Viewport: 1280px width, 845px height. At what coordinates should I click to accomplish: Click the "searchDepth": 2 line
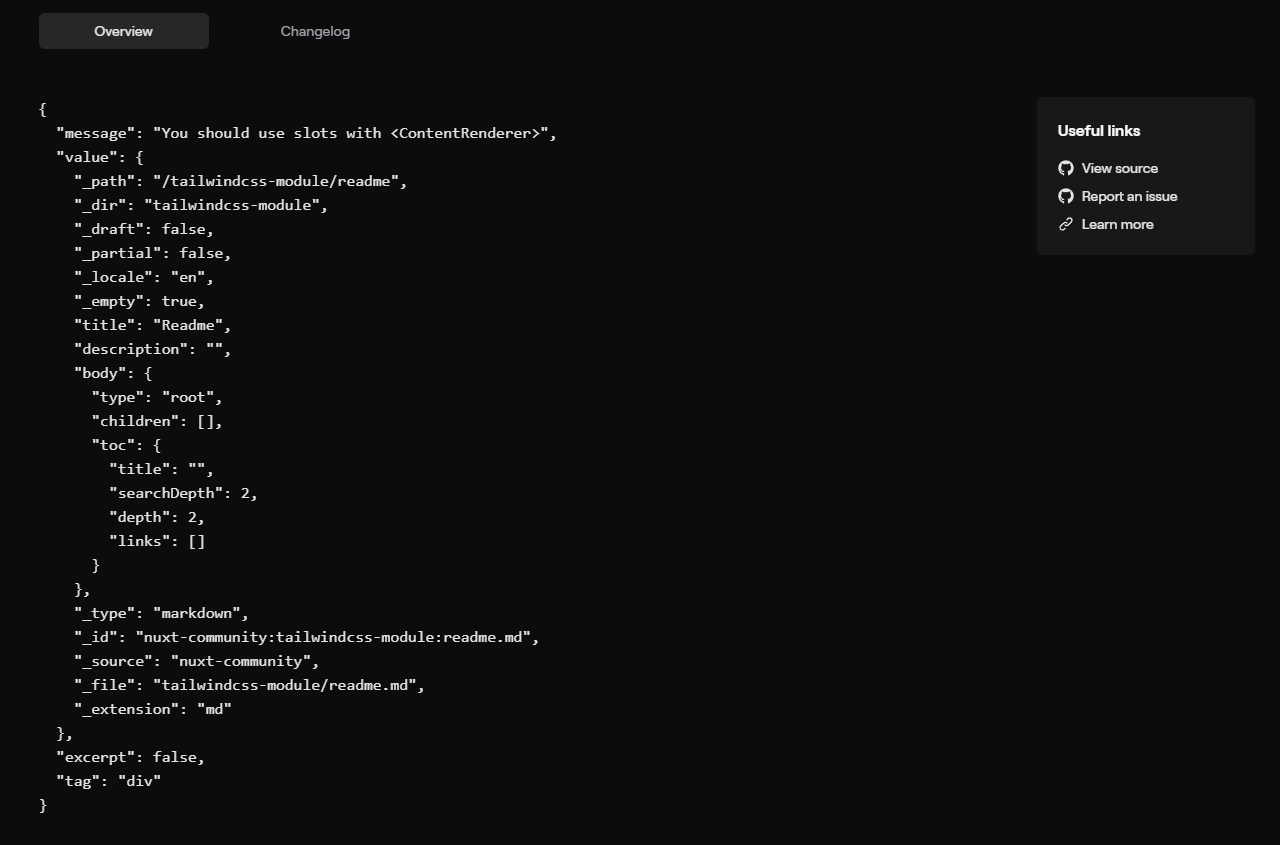[x=183, y=493]
